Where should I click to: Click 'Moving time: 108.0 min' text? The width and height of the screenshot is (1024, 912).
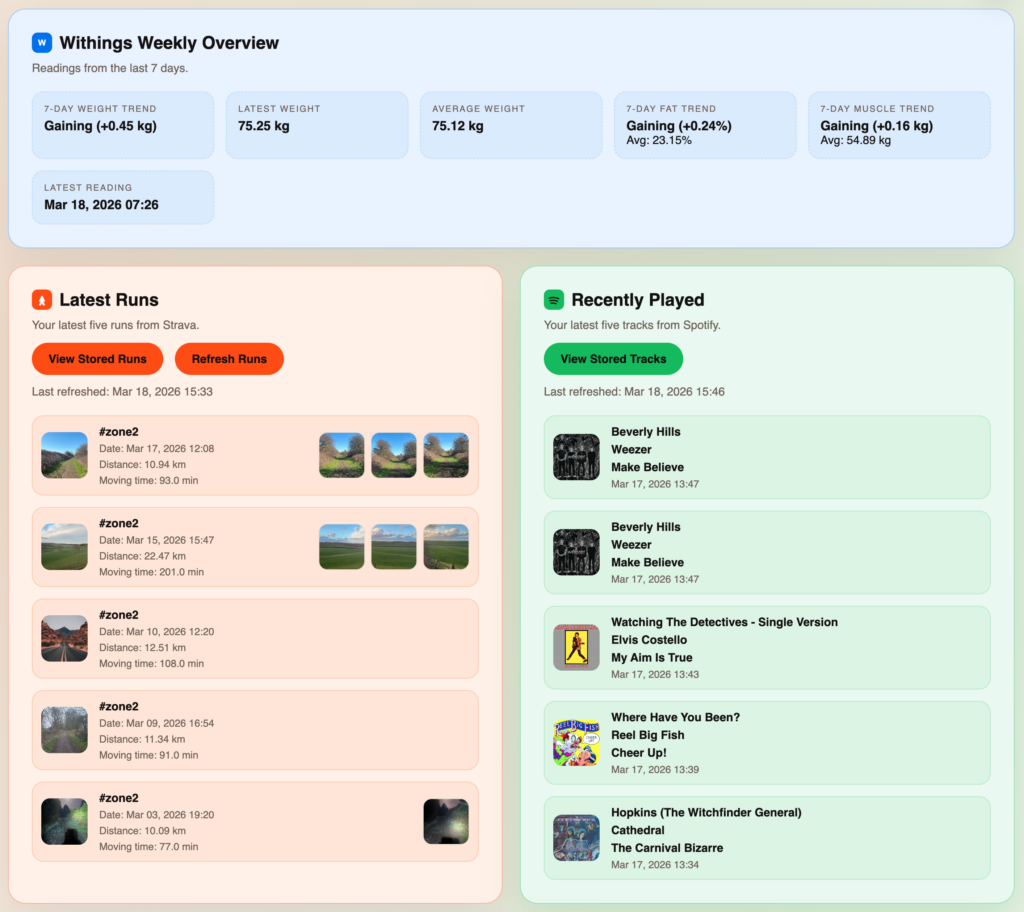pyautogui.click(x=152, y=664)
